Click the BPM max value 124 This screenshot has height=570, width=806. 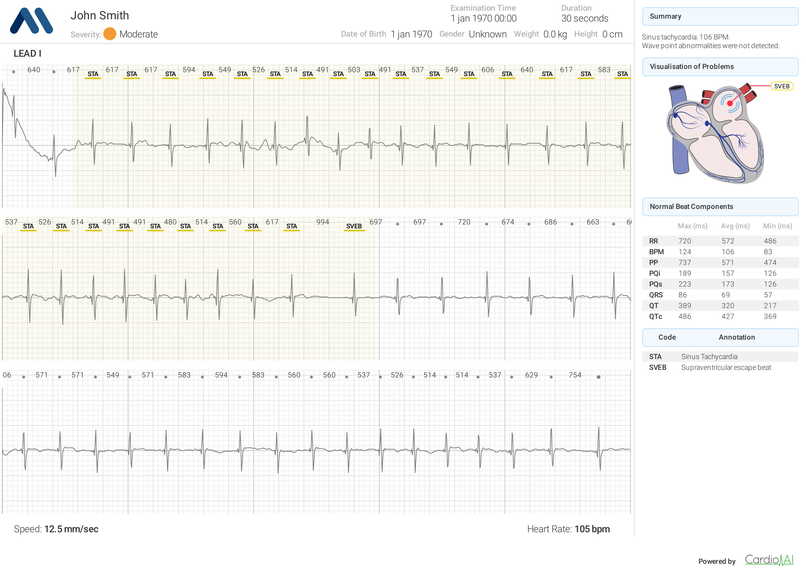[685, 252]
